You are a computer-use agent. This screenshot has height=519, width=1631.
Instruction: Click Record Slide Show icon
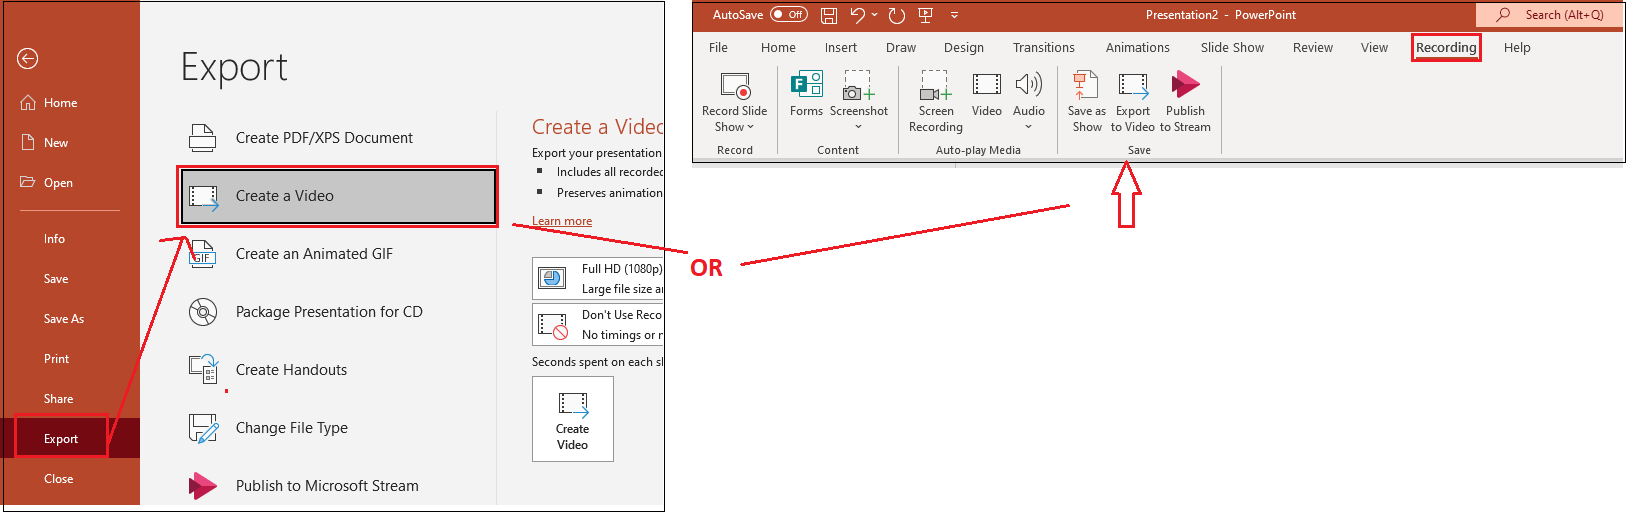coord(735,86)
